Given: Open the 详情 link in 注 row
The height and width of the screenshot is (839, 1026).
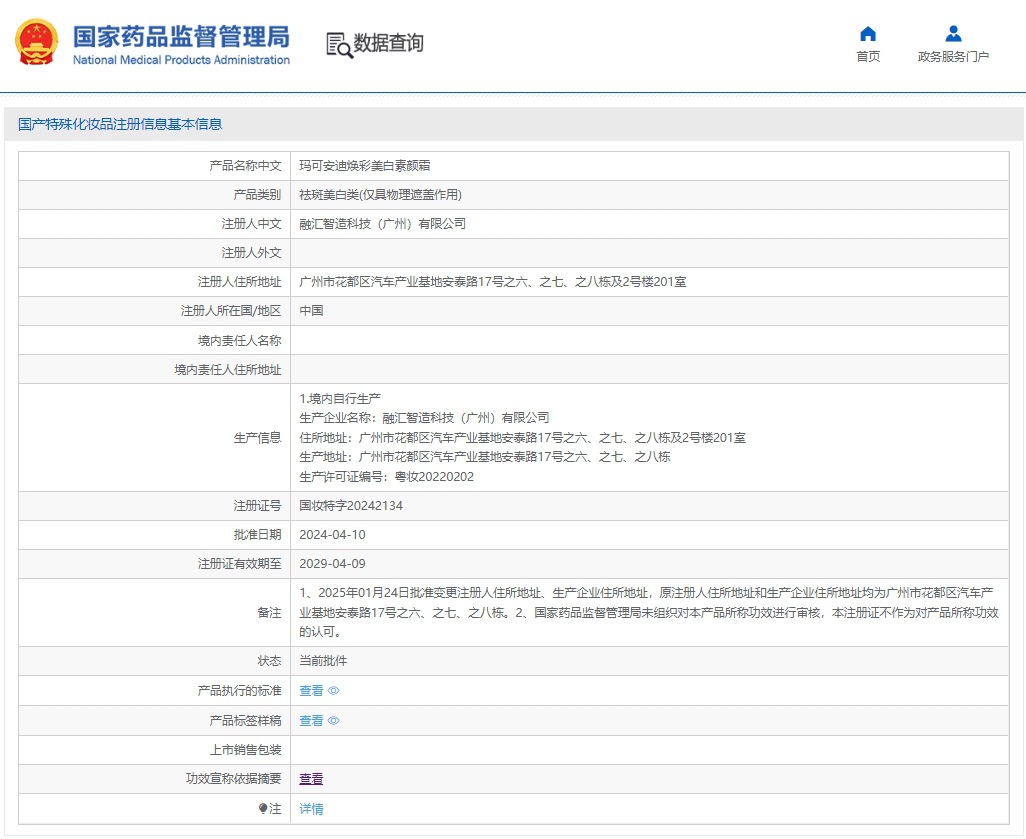Looking at the screenshot, I should (311, 809).
